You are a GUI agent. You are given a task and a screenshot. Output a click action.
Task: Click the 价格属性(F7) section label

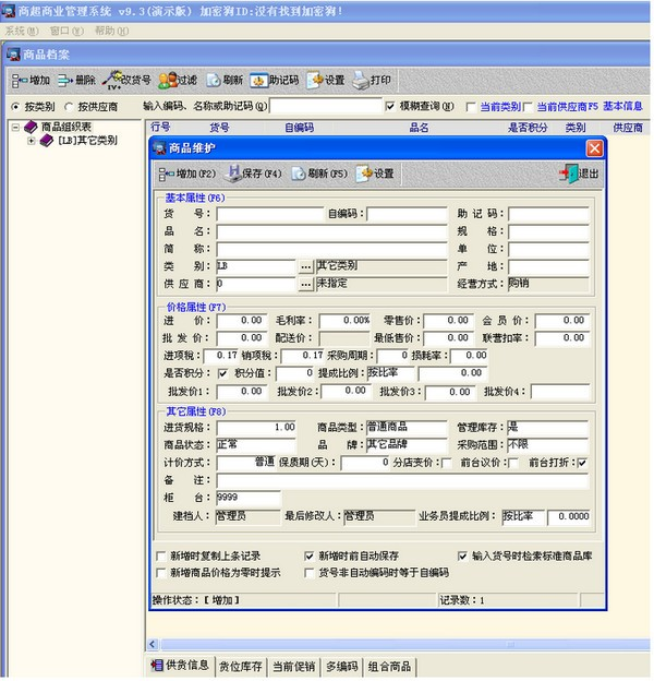[x=196, y=308]
